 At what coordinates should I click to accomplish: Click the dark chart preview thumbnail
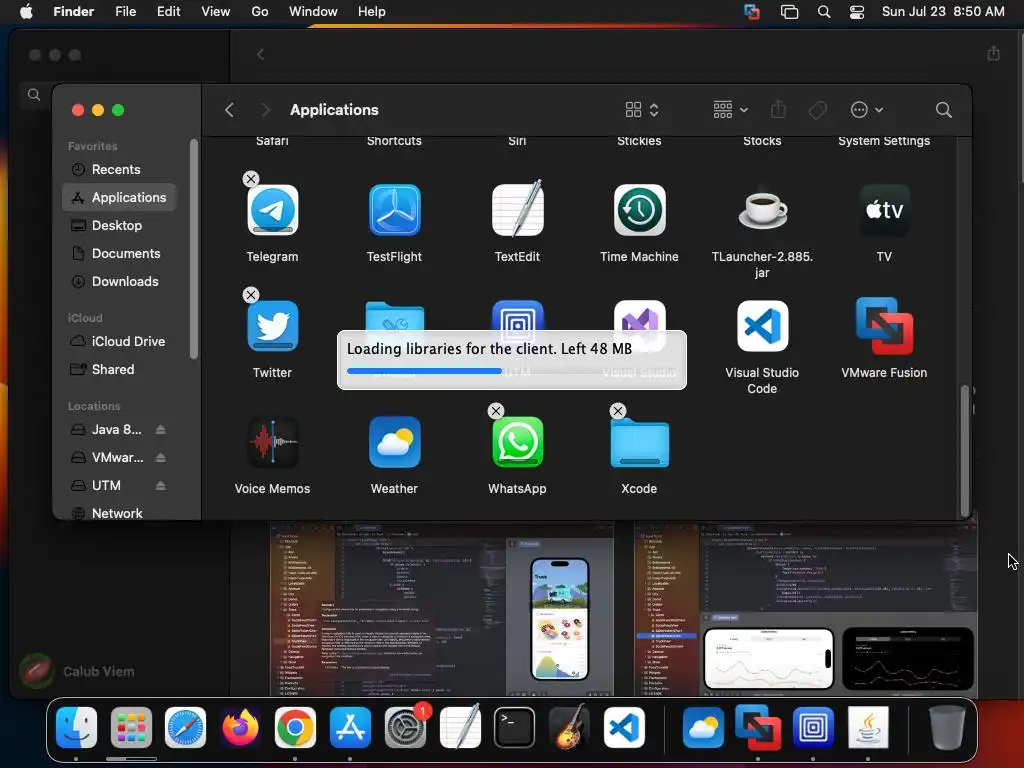pos(908,659)
